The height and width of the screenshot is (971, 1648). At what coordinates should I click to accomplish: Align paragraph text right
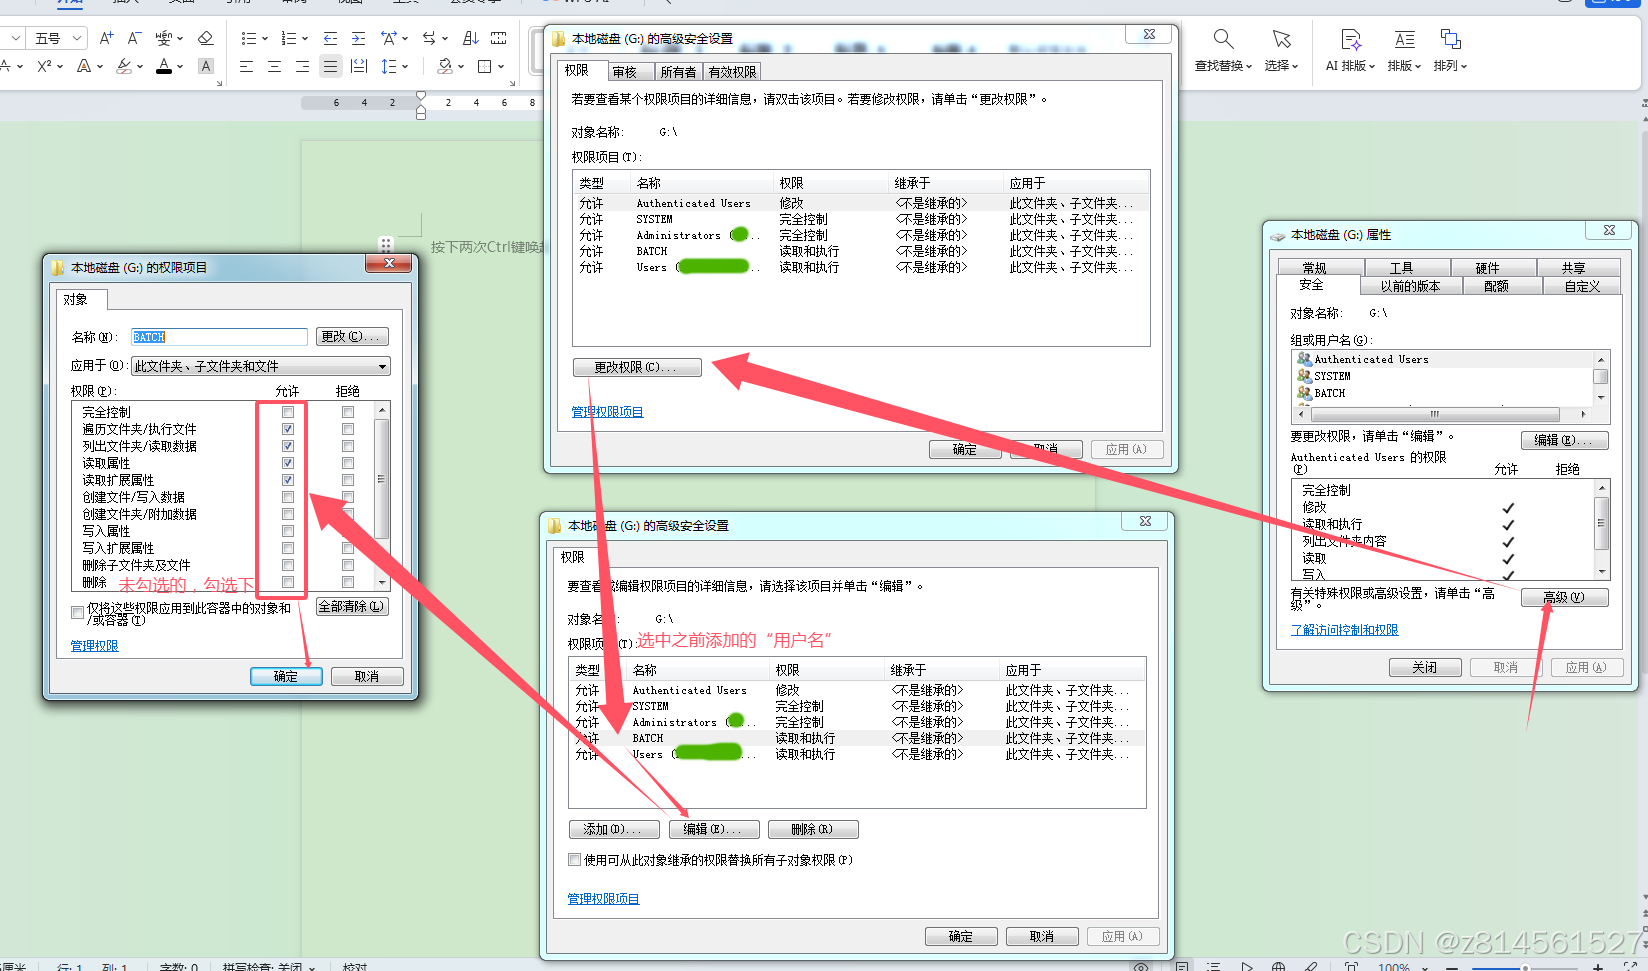[x=302, y=66]
